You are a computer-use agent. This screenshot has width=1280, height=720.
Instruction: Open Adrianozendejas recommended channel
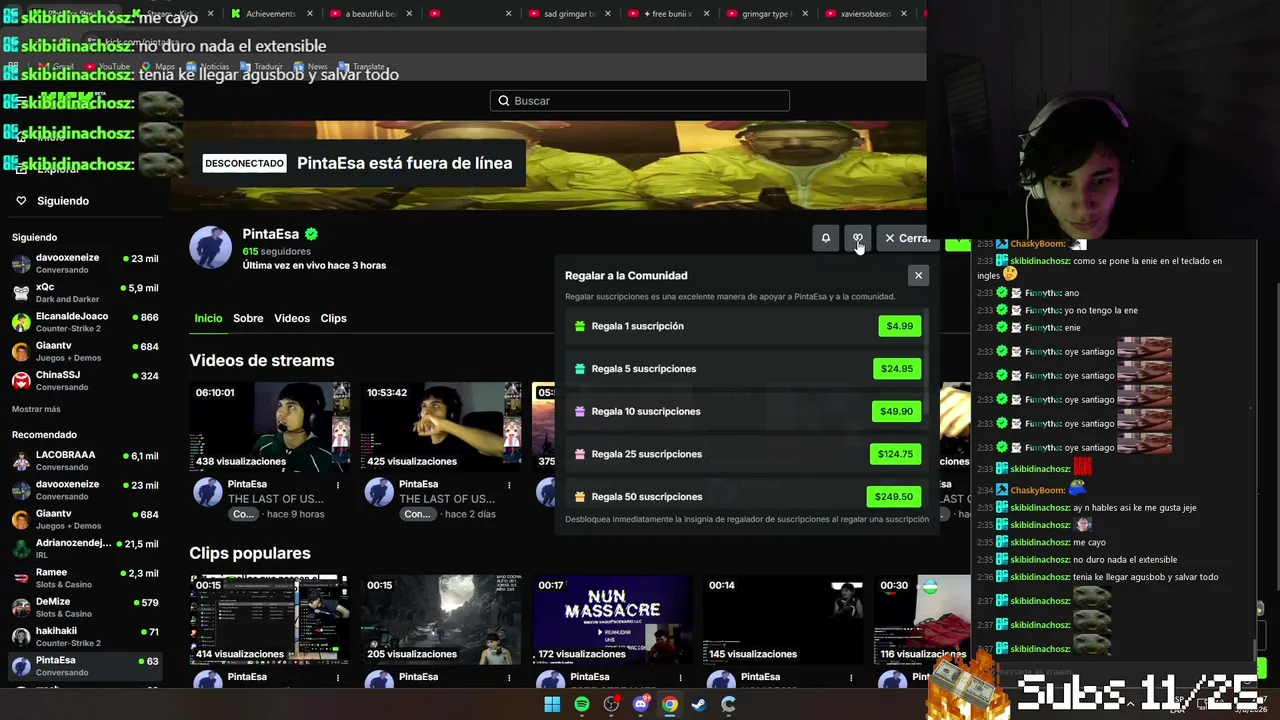pyautogui.click(x=85, y=549)
